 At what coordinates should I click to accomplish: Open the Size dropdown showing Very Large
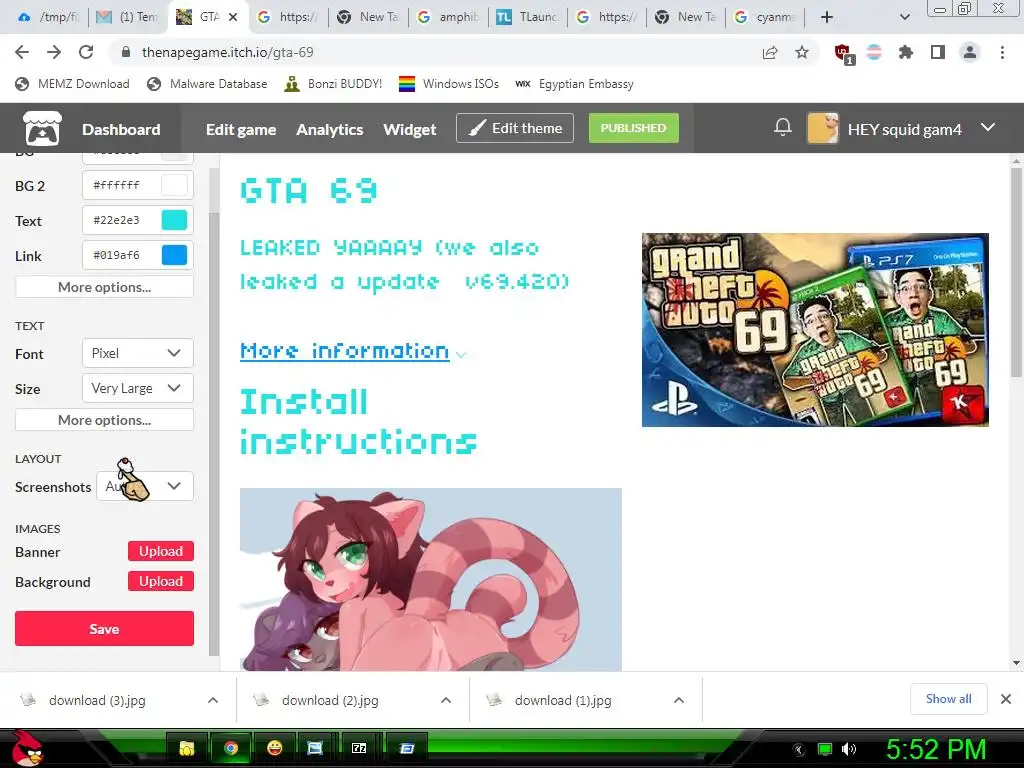click(x=138, y=389)
